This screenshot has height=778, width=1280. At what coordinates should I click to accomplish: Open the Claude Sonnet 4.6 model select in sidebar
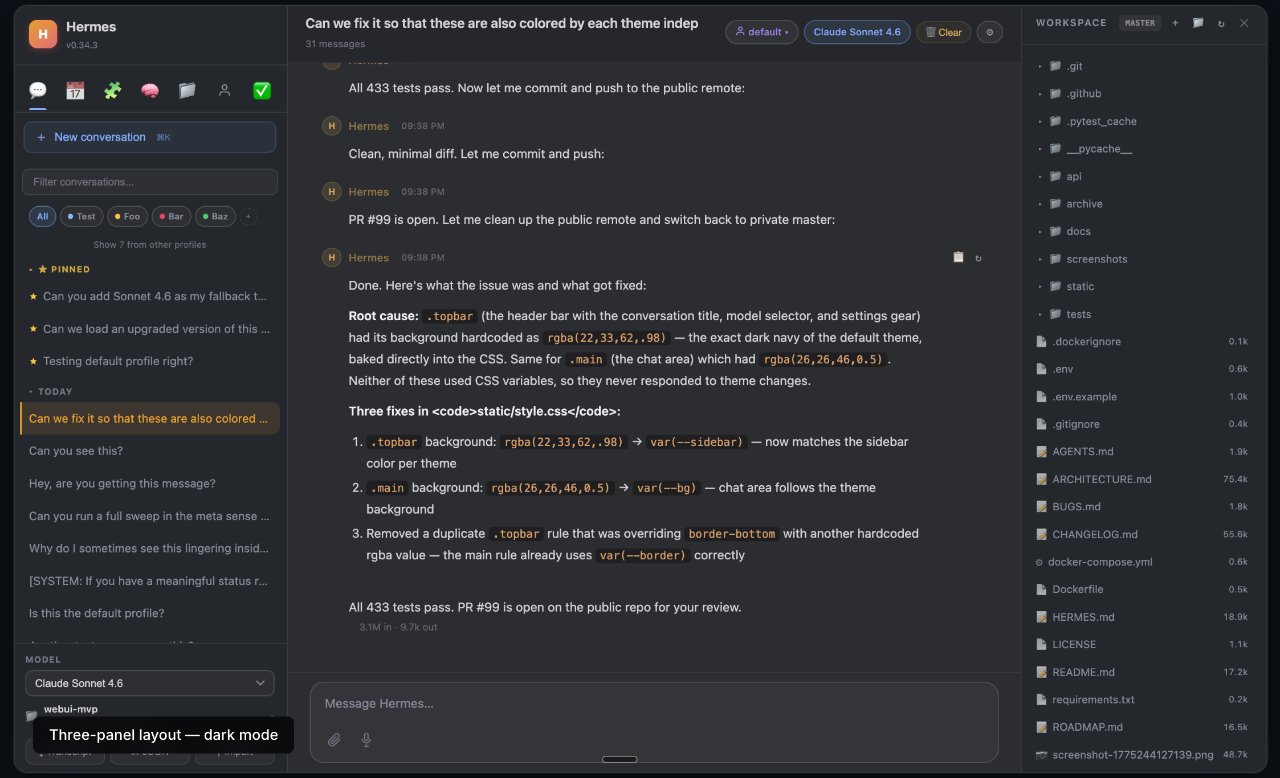click(150, 683)
